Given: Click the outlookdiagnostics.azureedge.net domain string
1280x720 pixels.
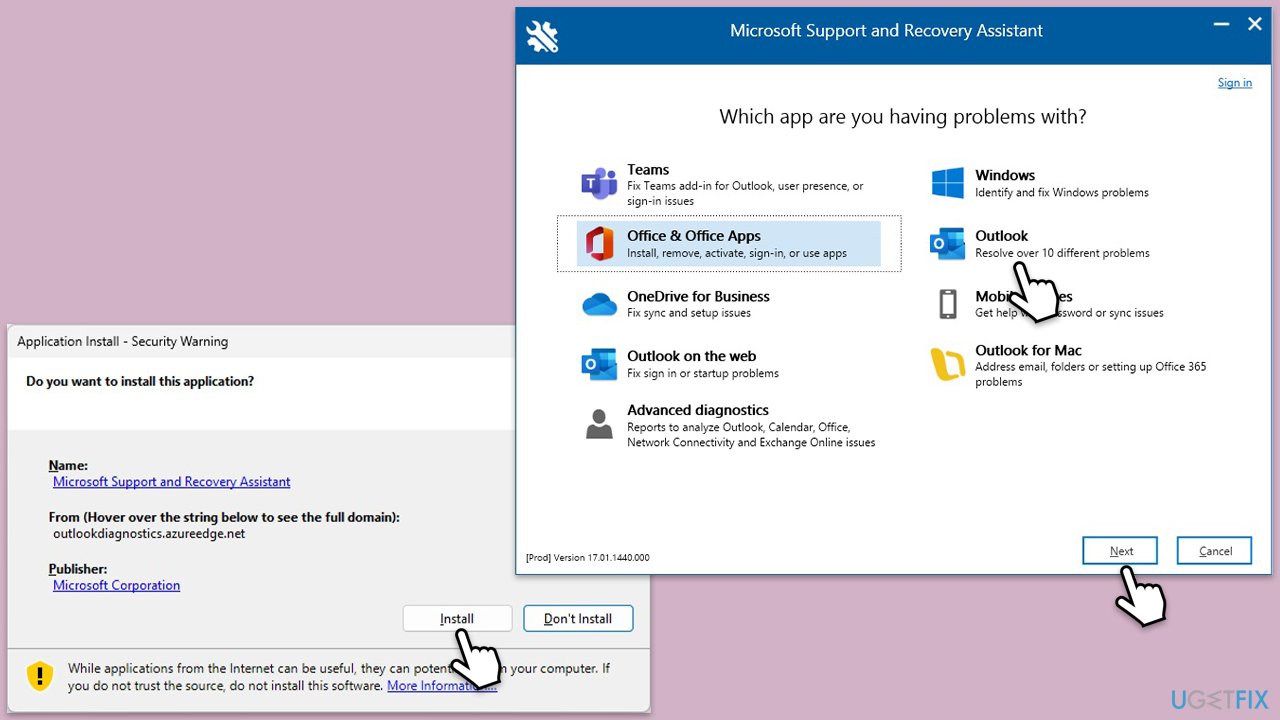Looking at the screenshot, I should (x=149, y=534).
